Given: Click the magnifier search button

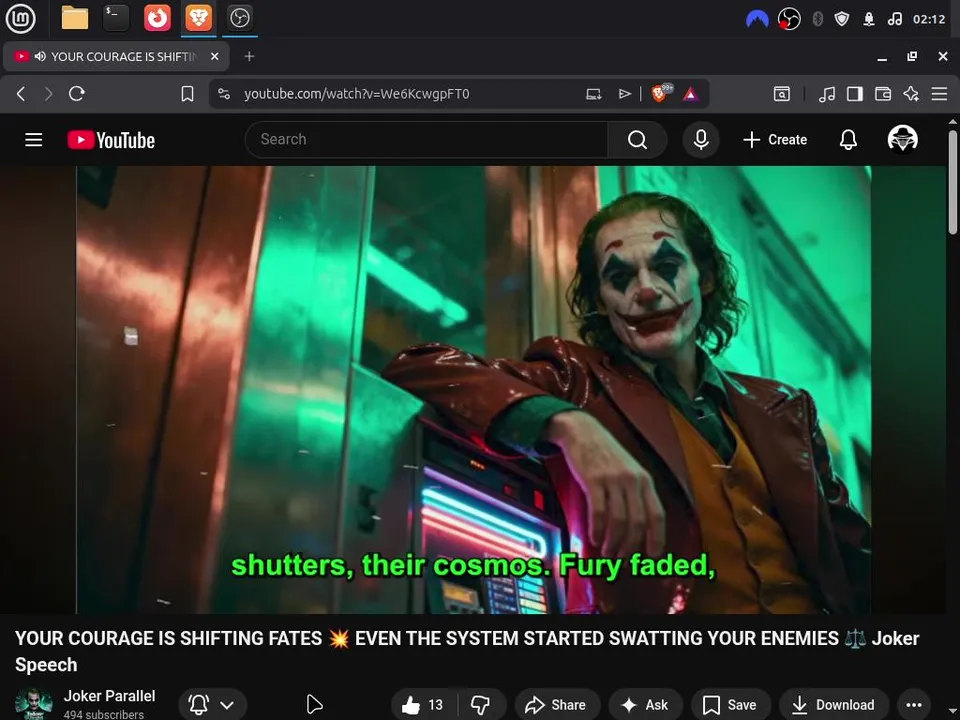Looking at the screenshot, I should 637,140.
